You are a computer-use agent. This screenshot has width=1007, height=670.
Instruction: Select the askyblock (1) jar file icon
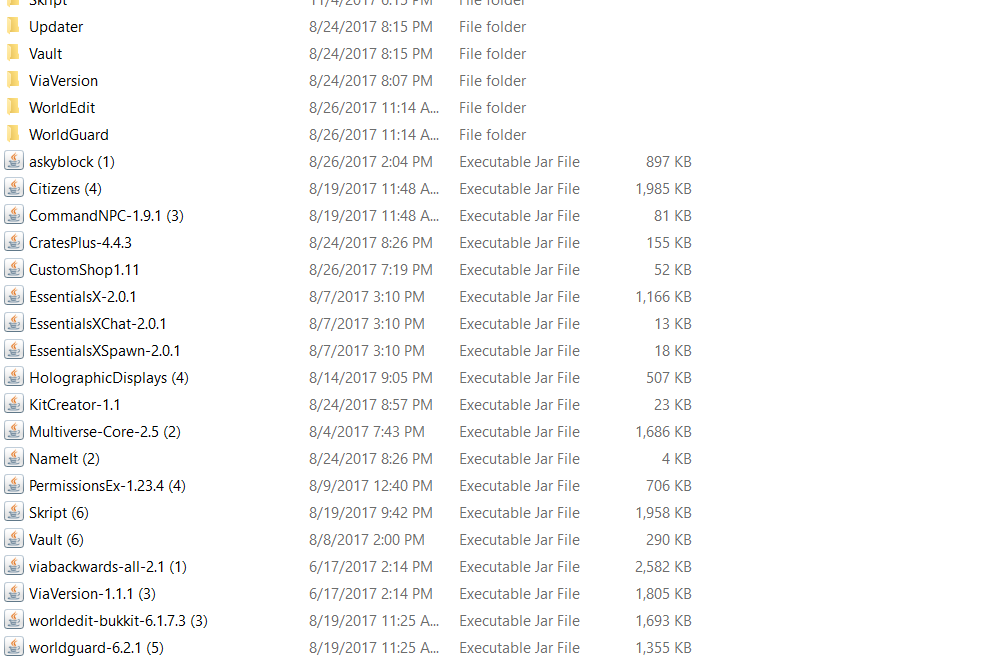pos(14,161)
